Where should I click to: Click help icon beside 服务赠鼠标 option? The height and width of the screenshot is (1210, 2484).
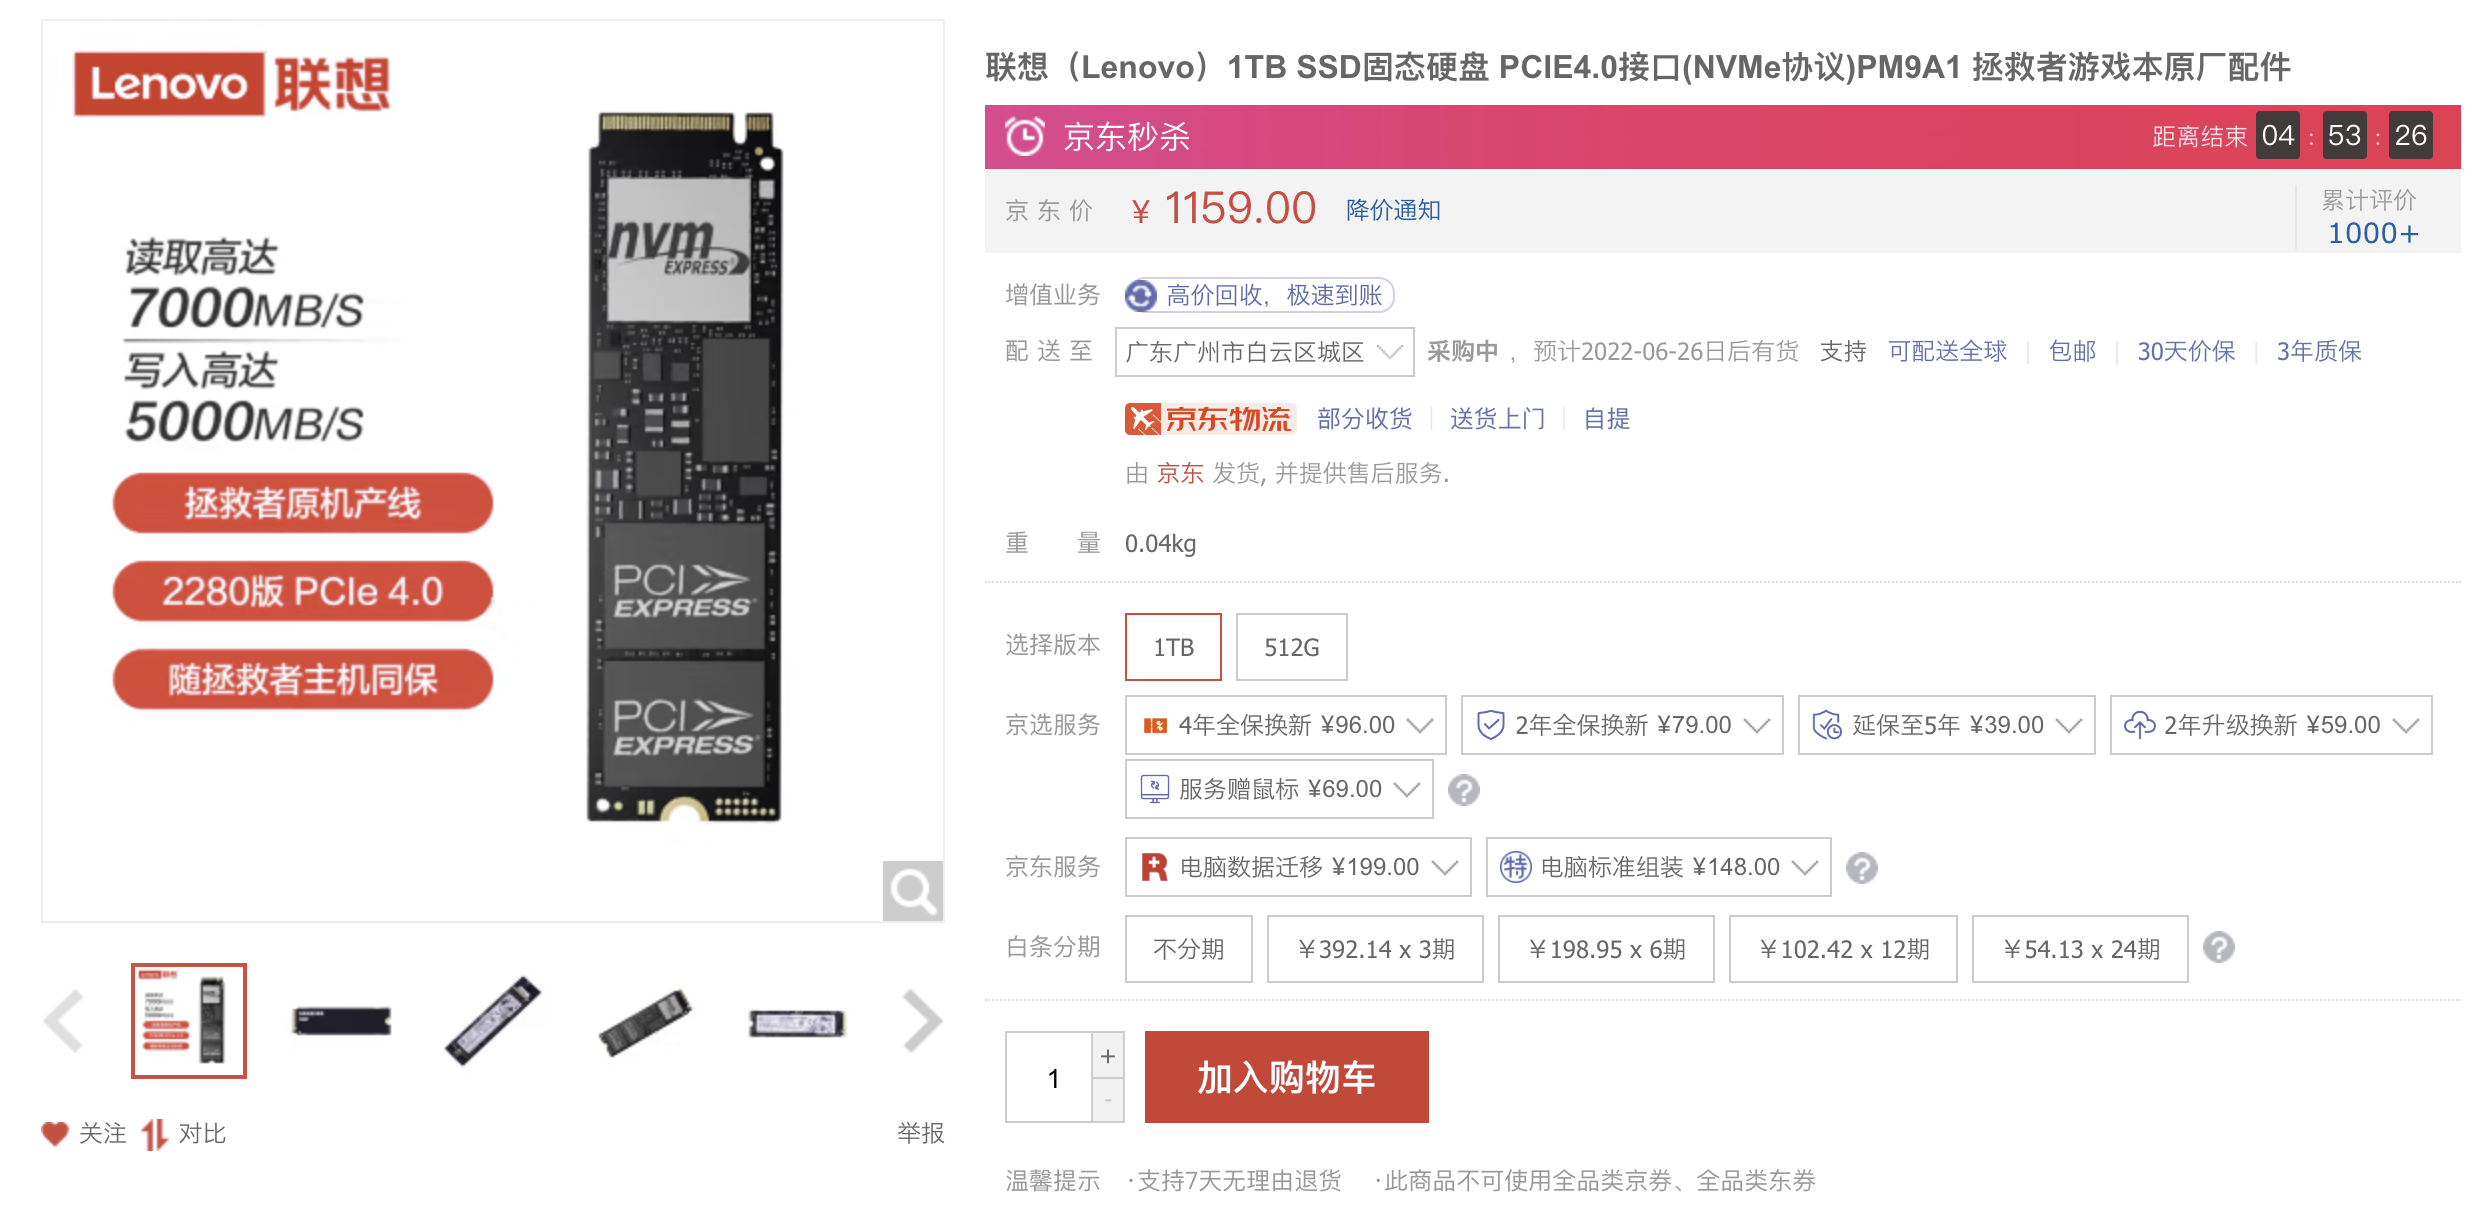[x=1464, y=790]
